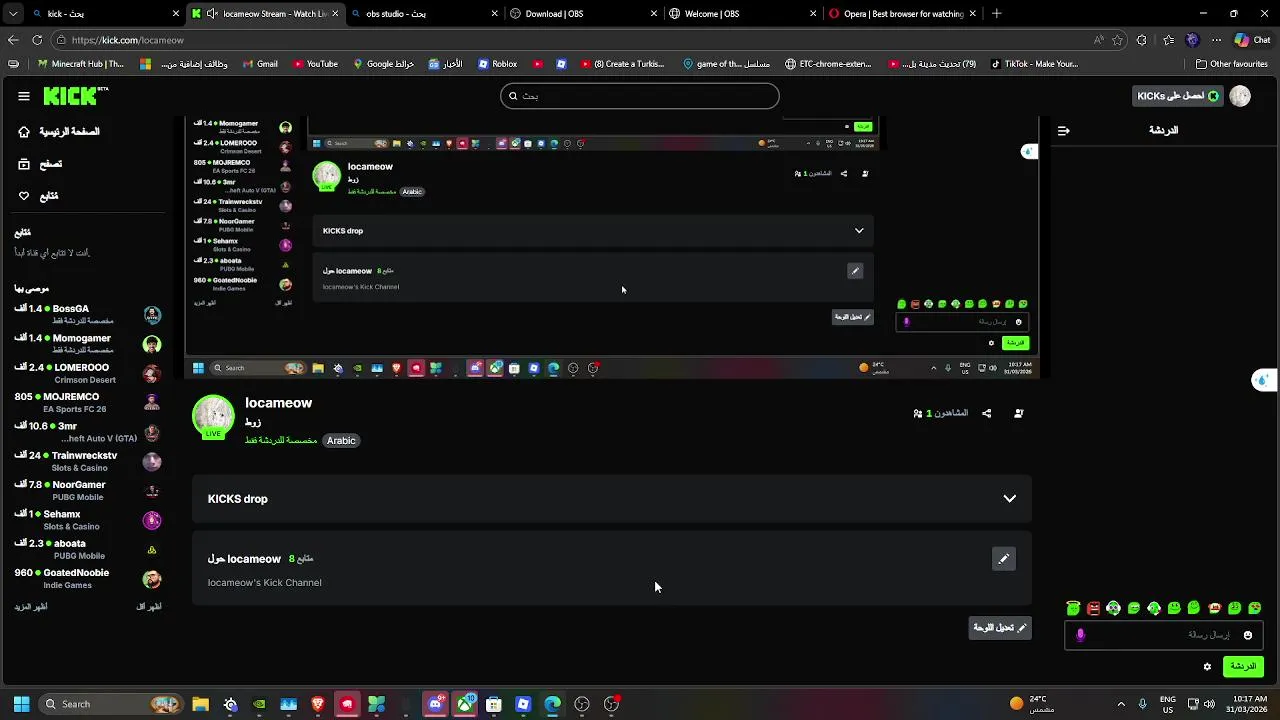The width and height of the screenshot is (1280, 720).
Task: Click locameow live avatar
Action: tap(213, 417)
